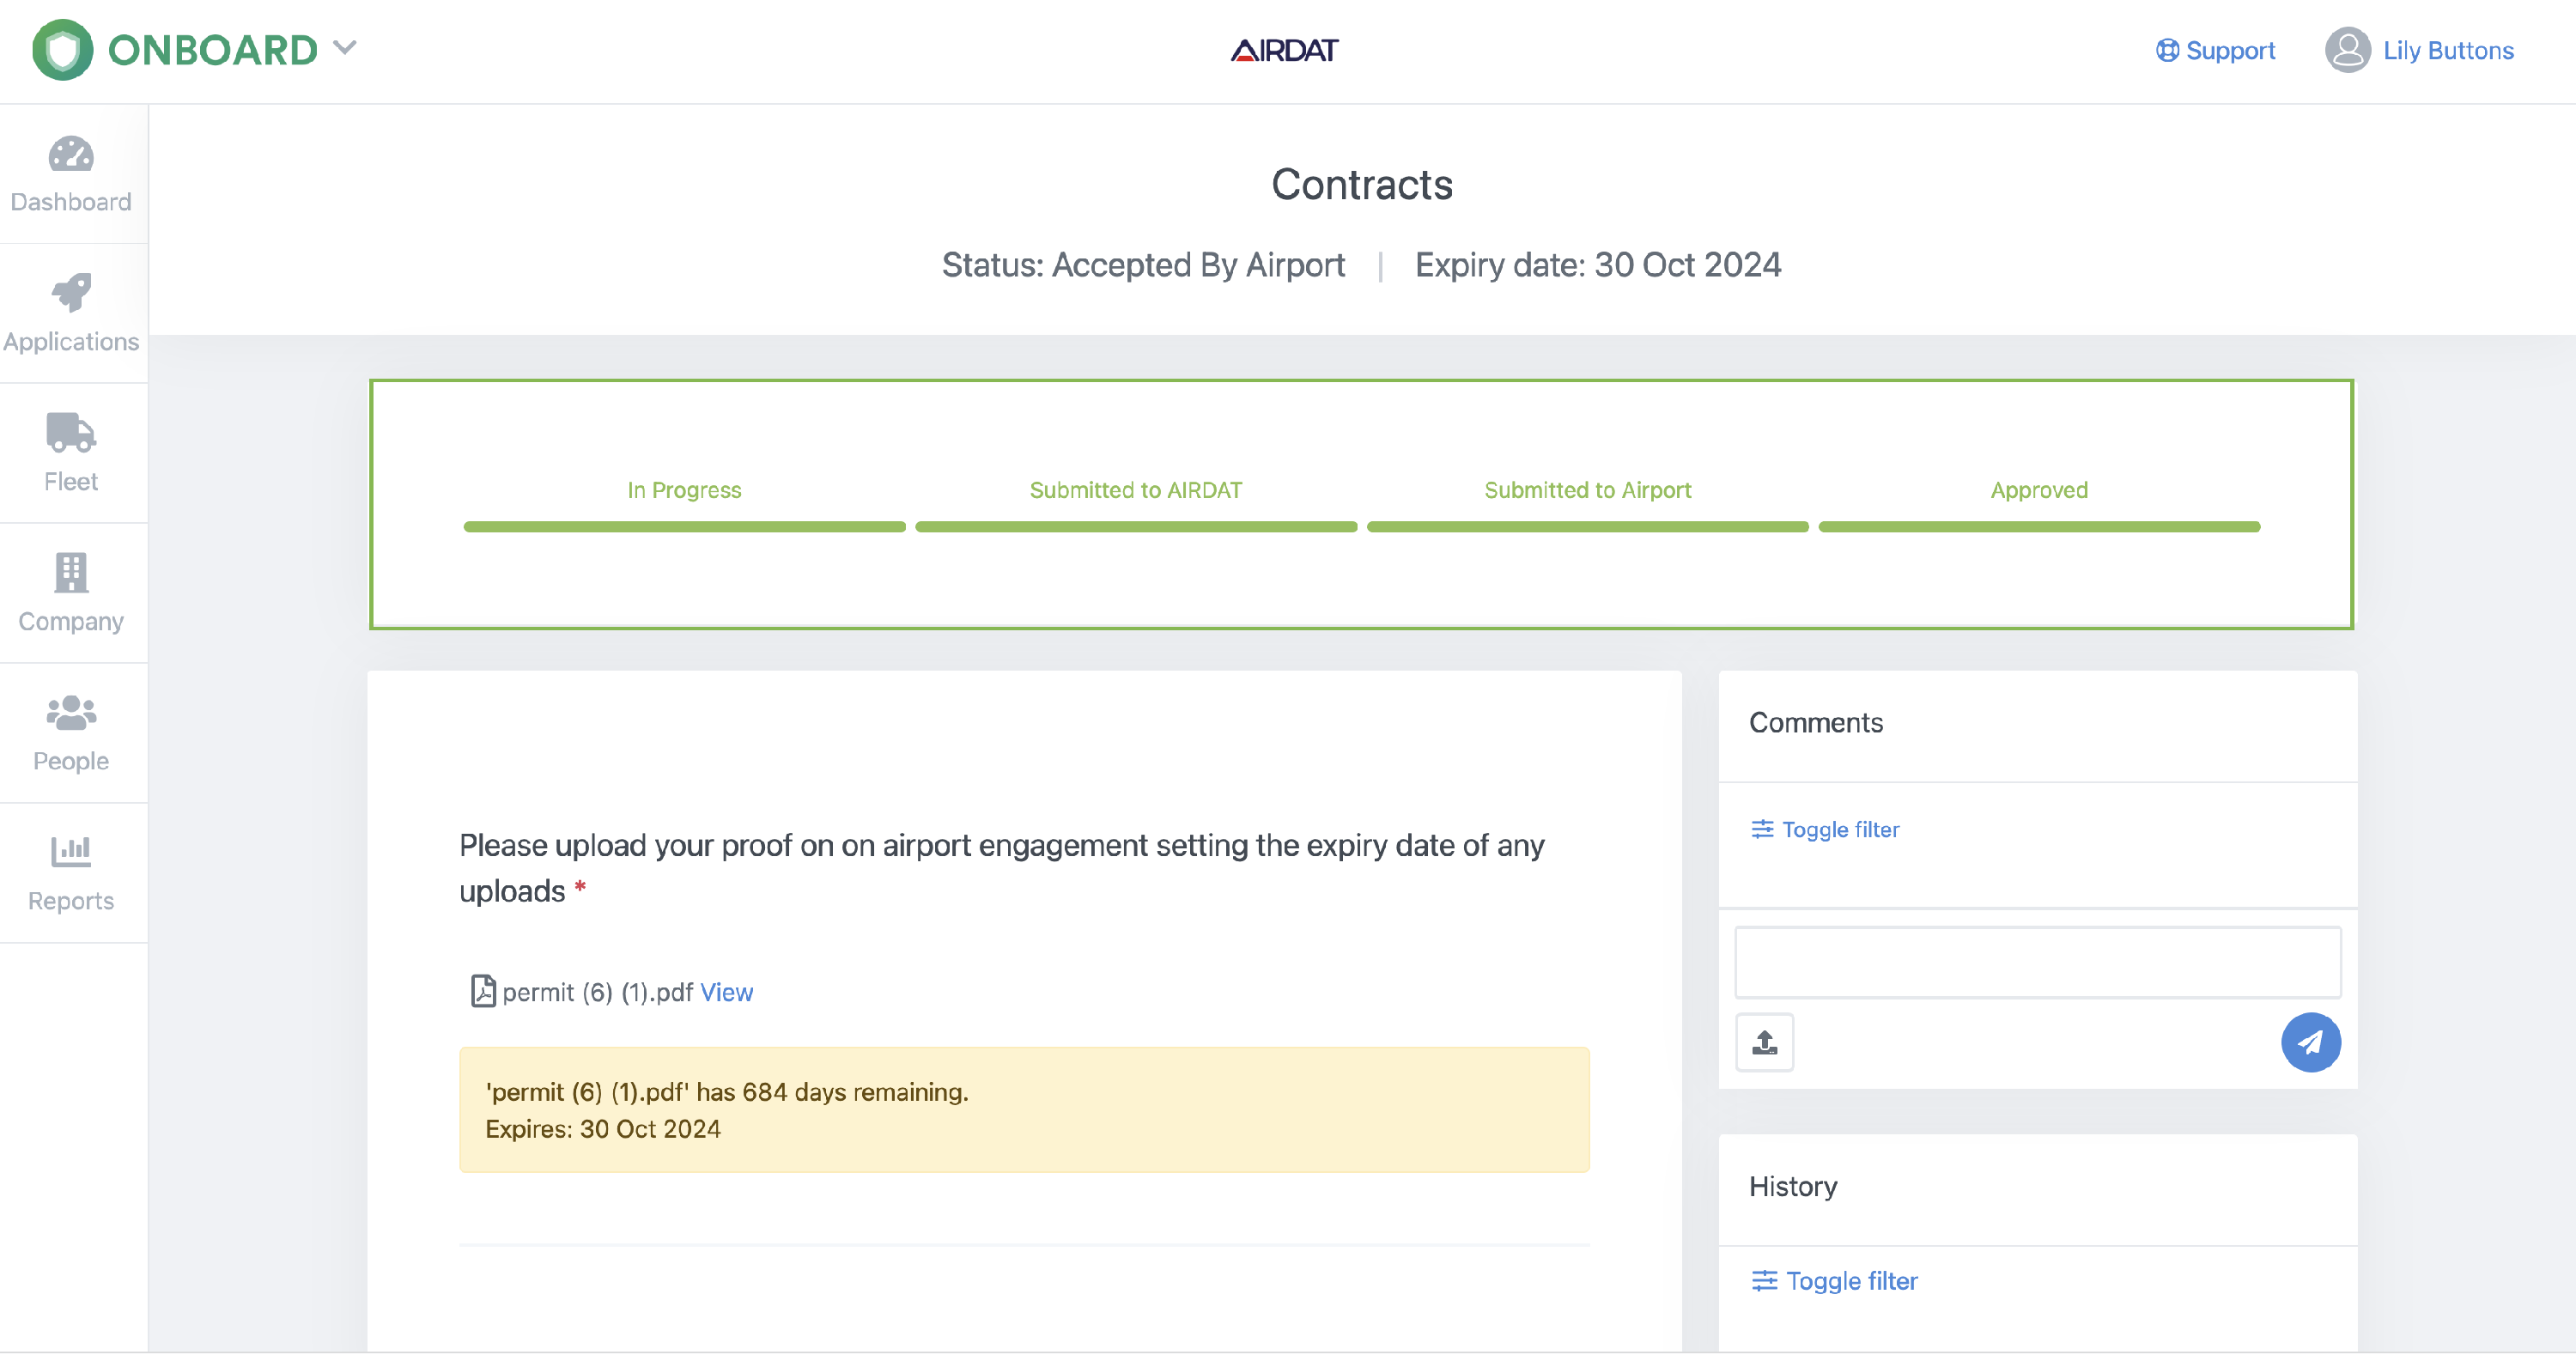Screen dimensions: 2576x1355
Task: Open the Dashboard gauge icon
Action: click(x=71, y=155)
